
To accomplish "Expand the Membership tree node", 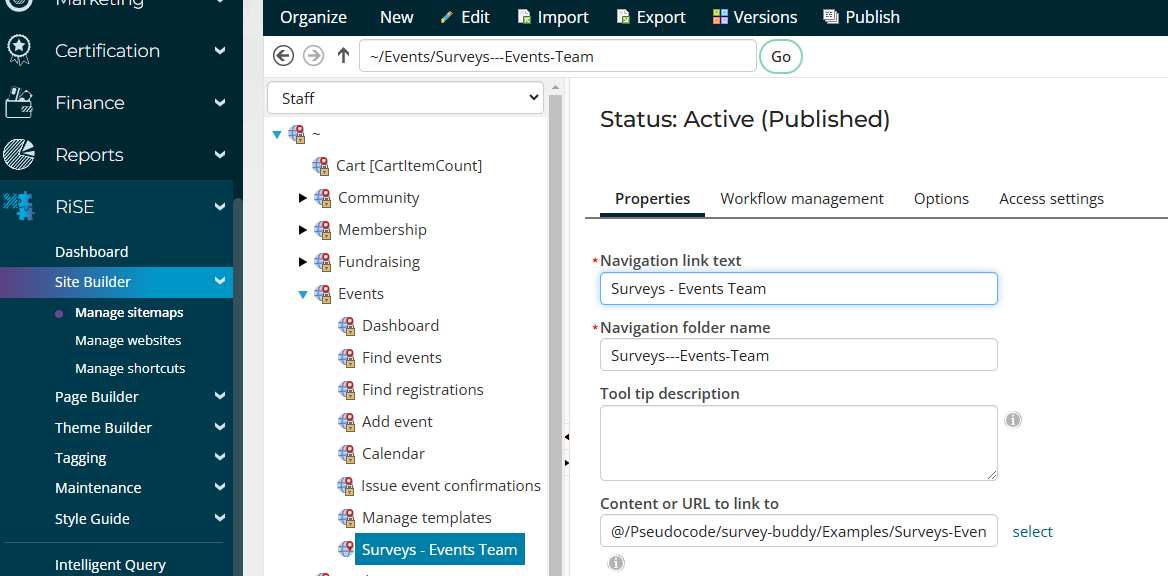I will pyautogui.click(x=302, y=230).
